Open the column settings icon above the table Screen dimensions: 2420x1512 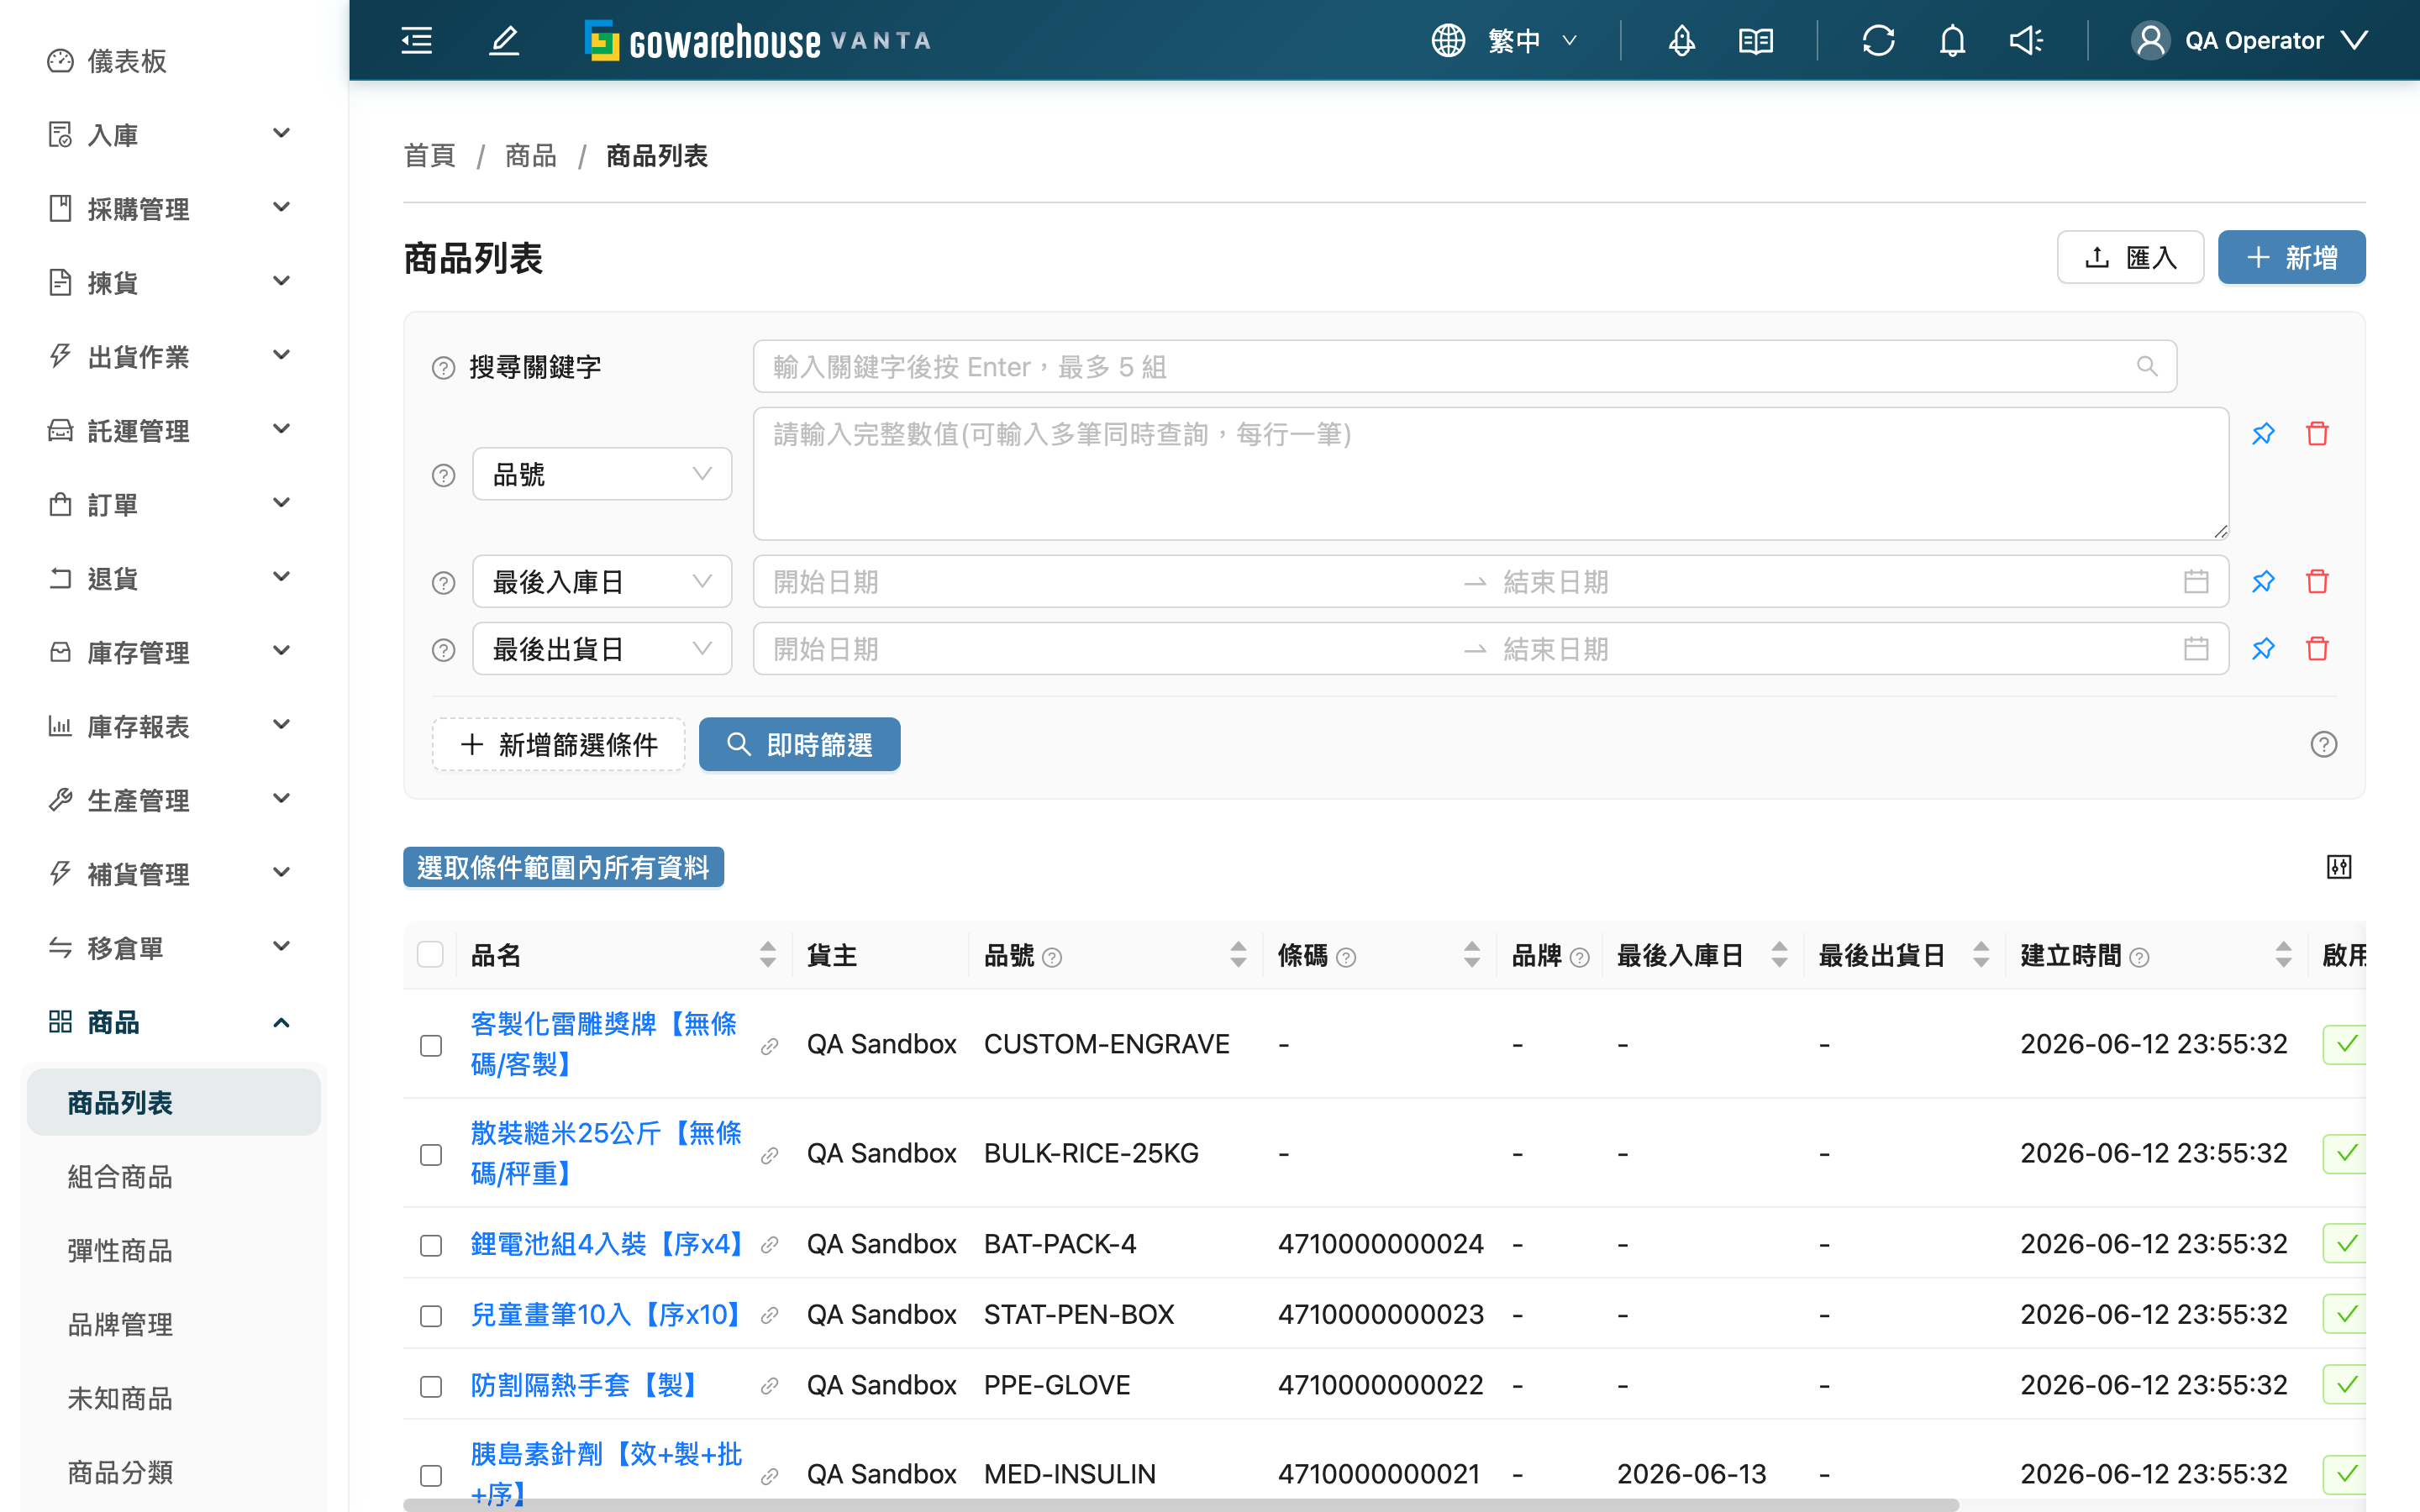point(2338,867)
